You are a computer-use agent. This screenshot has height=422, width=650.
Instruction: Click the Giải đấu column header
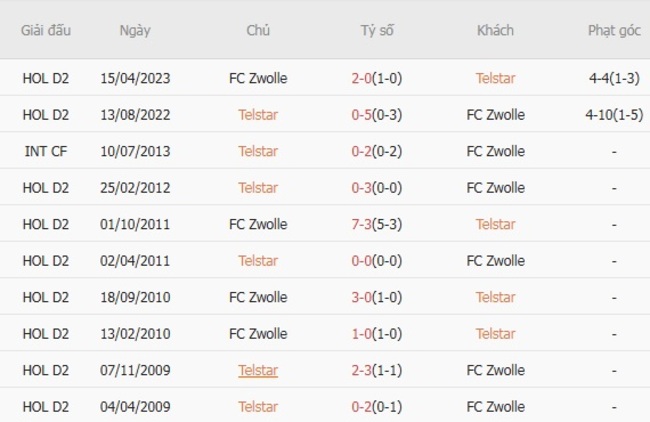(x=46, y=30)
